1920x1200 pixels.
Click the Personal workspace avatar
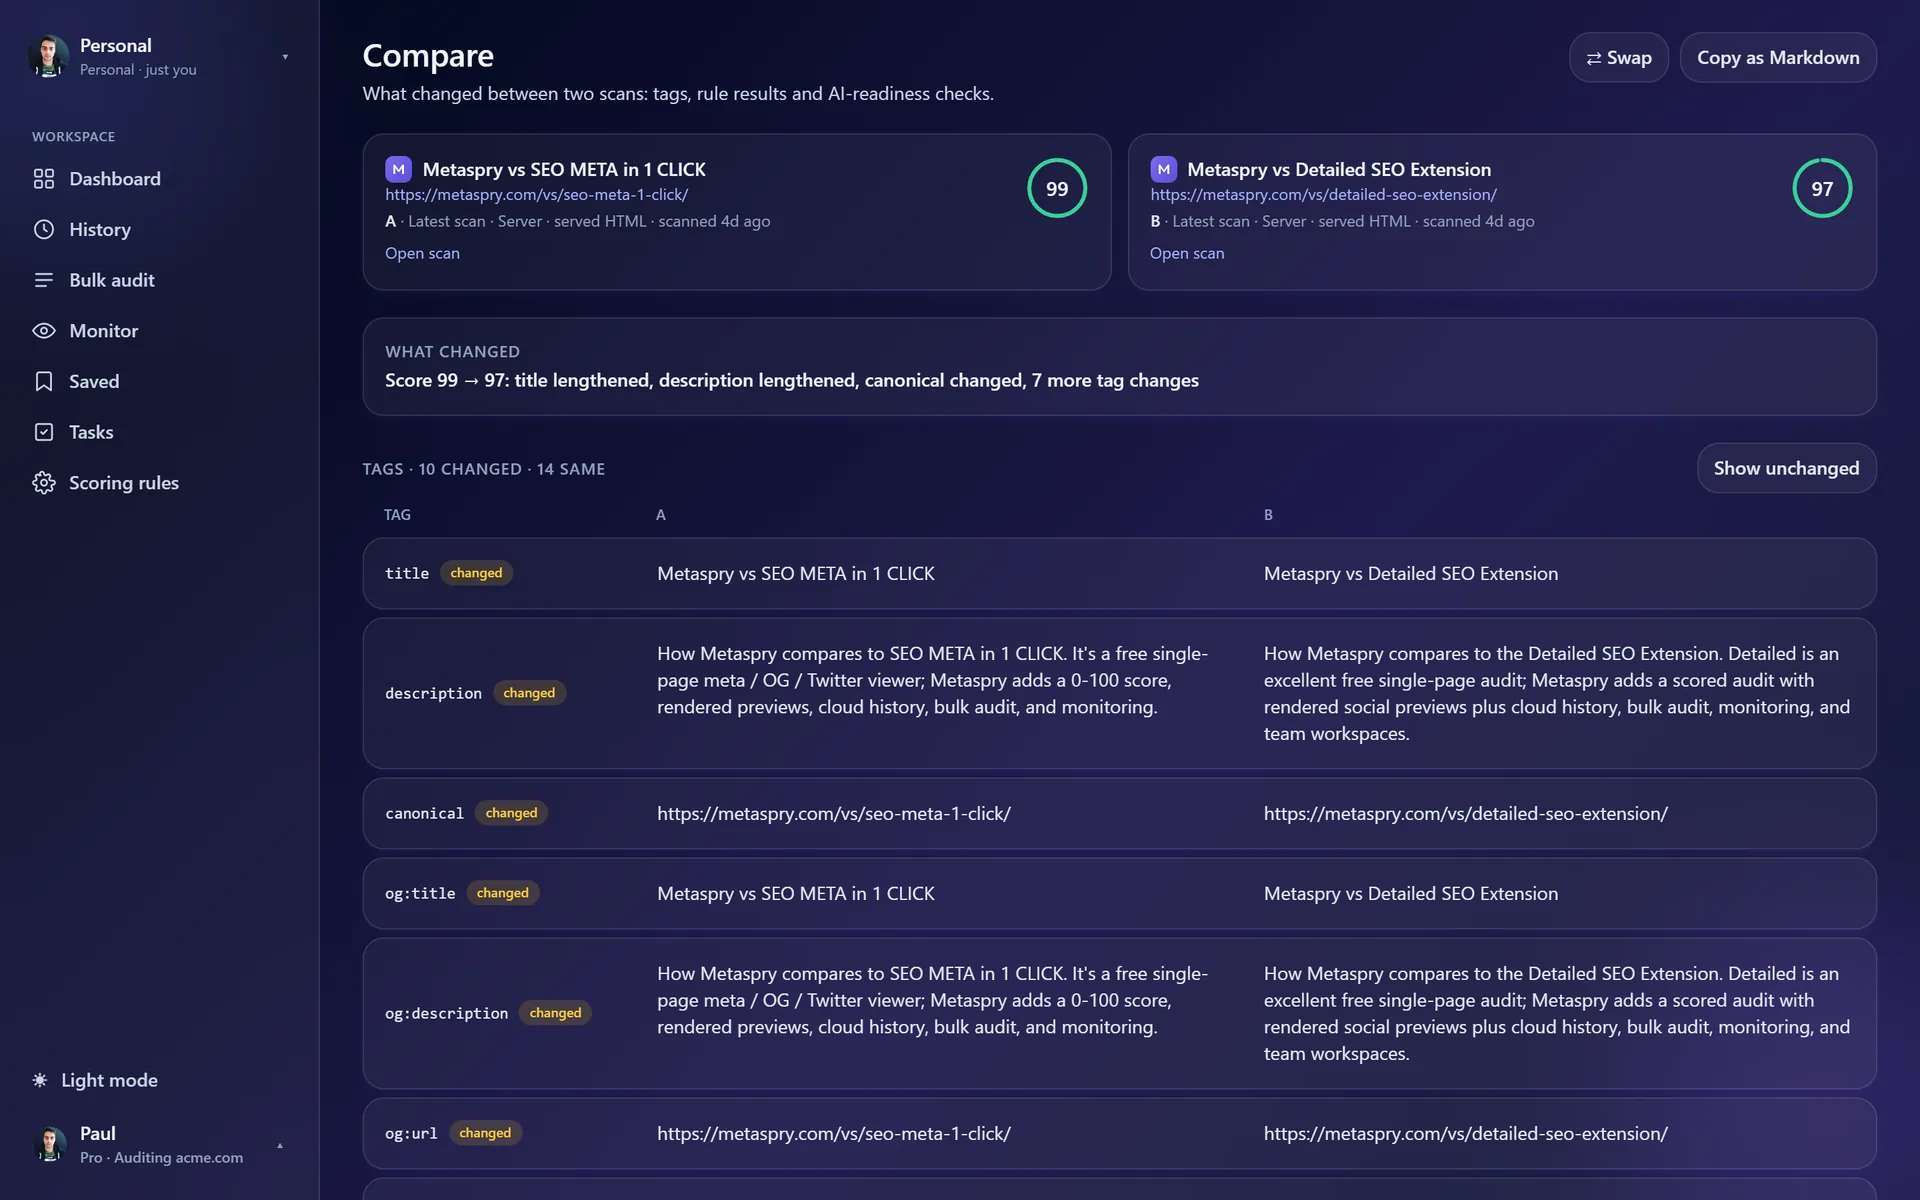coord(48,57)
